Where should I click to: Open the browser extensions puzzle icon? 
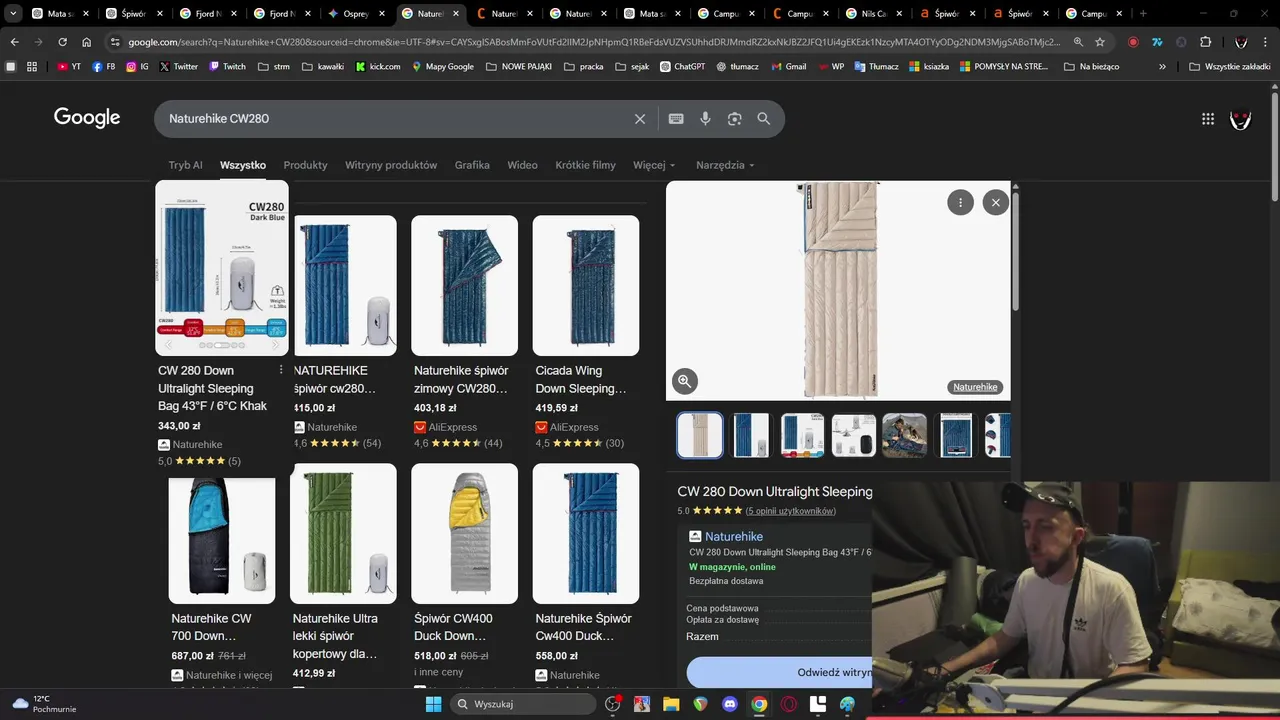[x=1205, y=42]
